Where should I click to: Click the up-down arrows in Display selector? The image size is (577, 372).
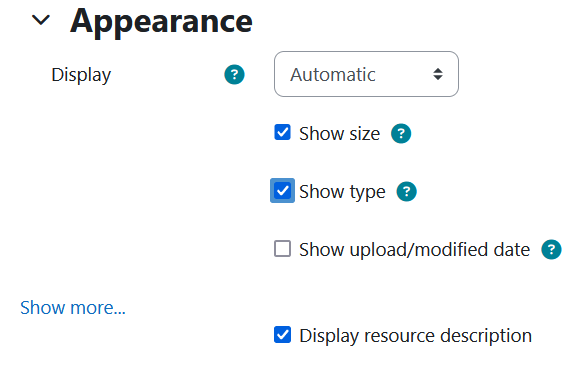click(x=438, y=74)
